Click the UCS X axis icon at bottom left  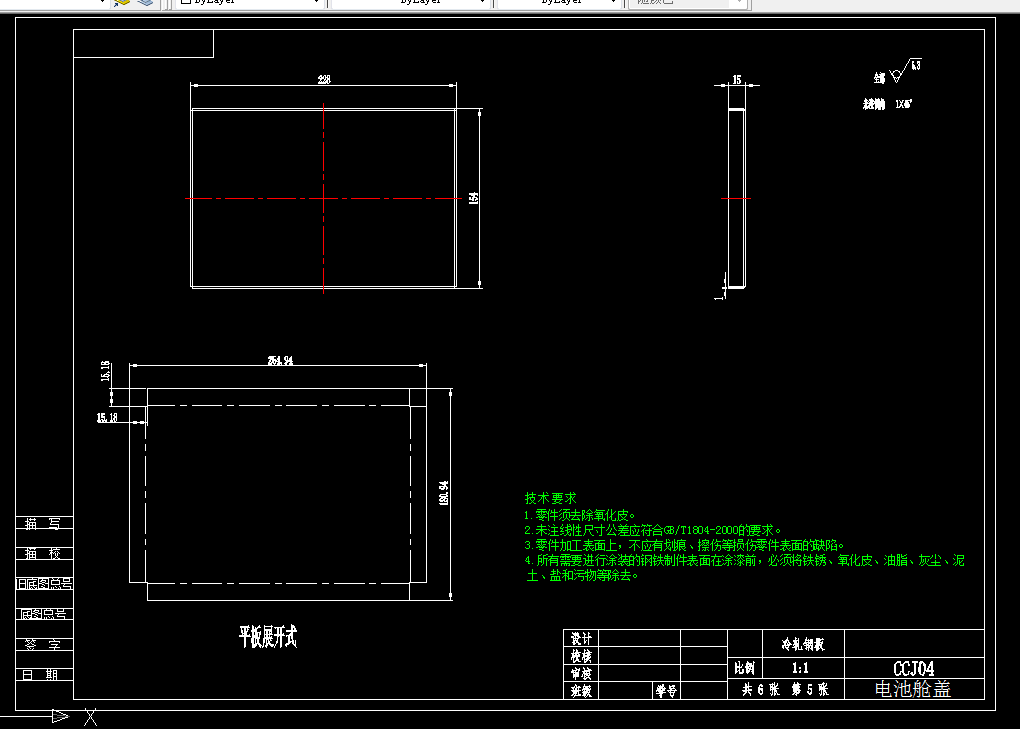point(90,717)
